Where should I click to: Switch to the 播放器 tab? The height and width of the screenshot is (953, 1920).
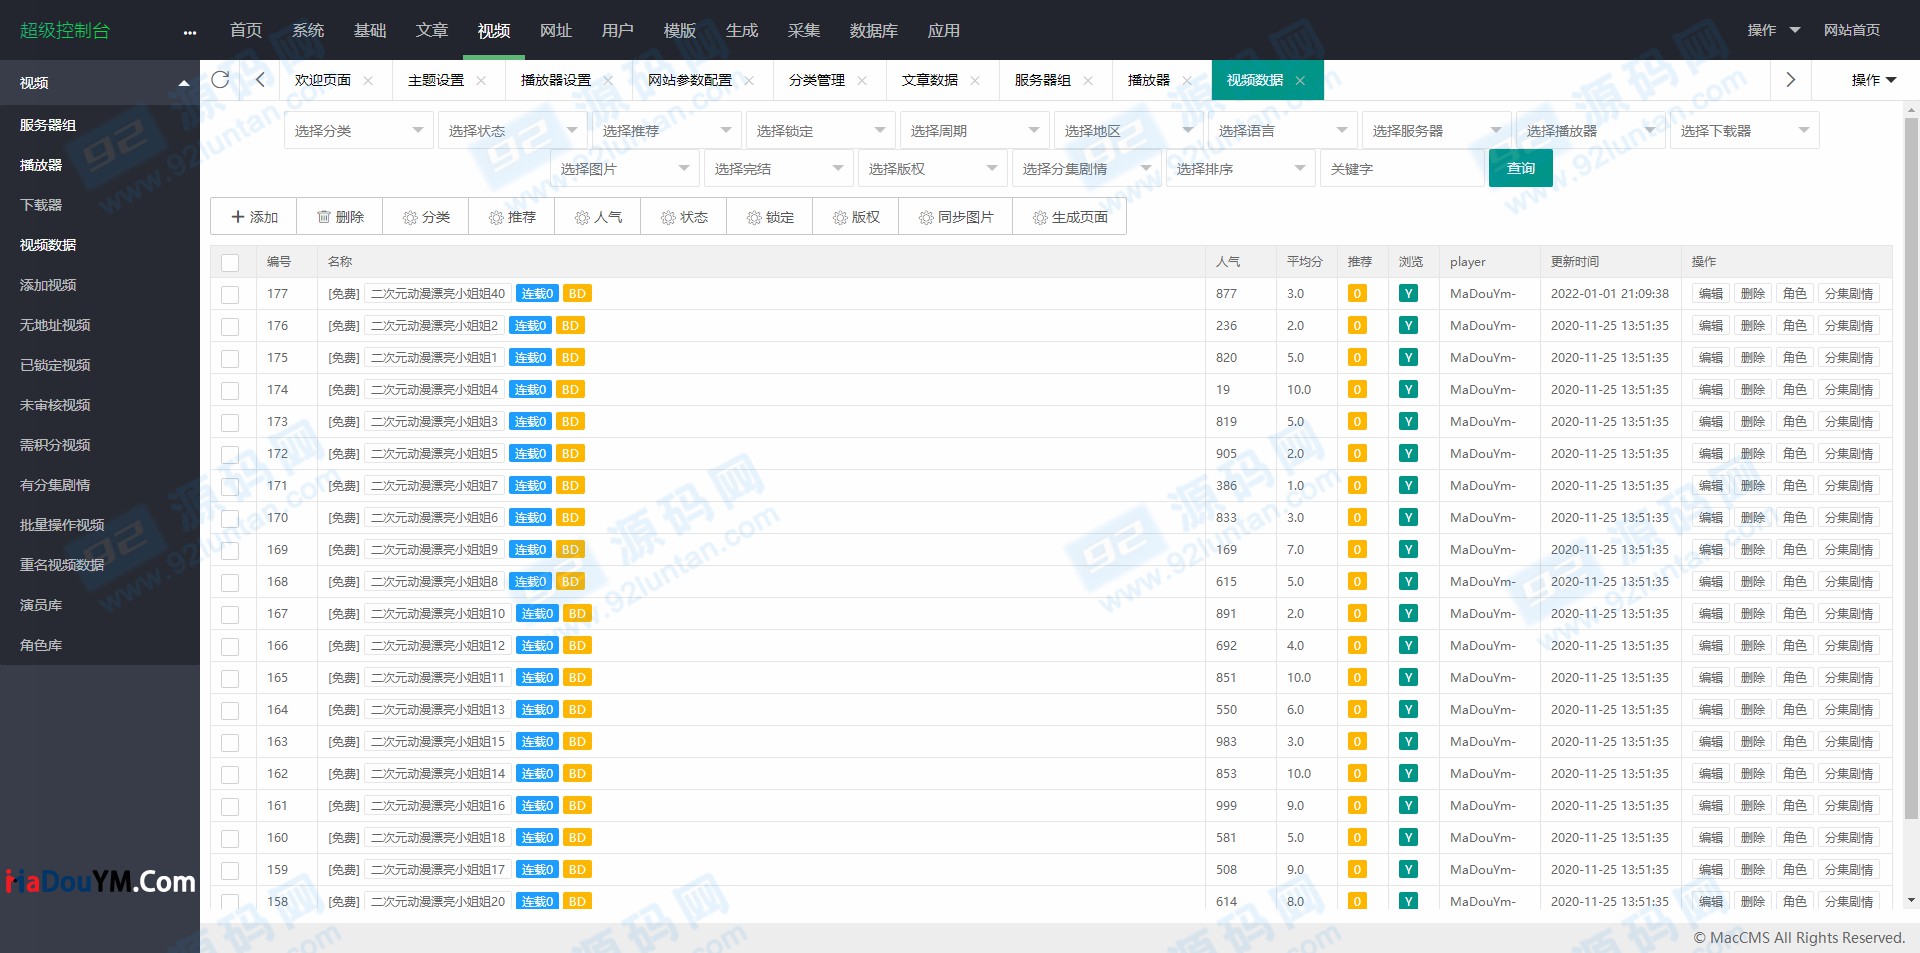point(1149,80)
